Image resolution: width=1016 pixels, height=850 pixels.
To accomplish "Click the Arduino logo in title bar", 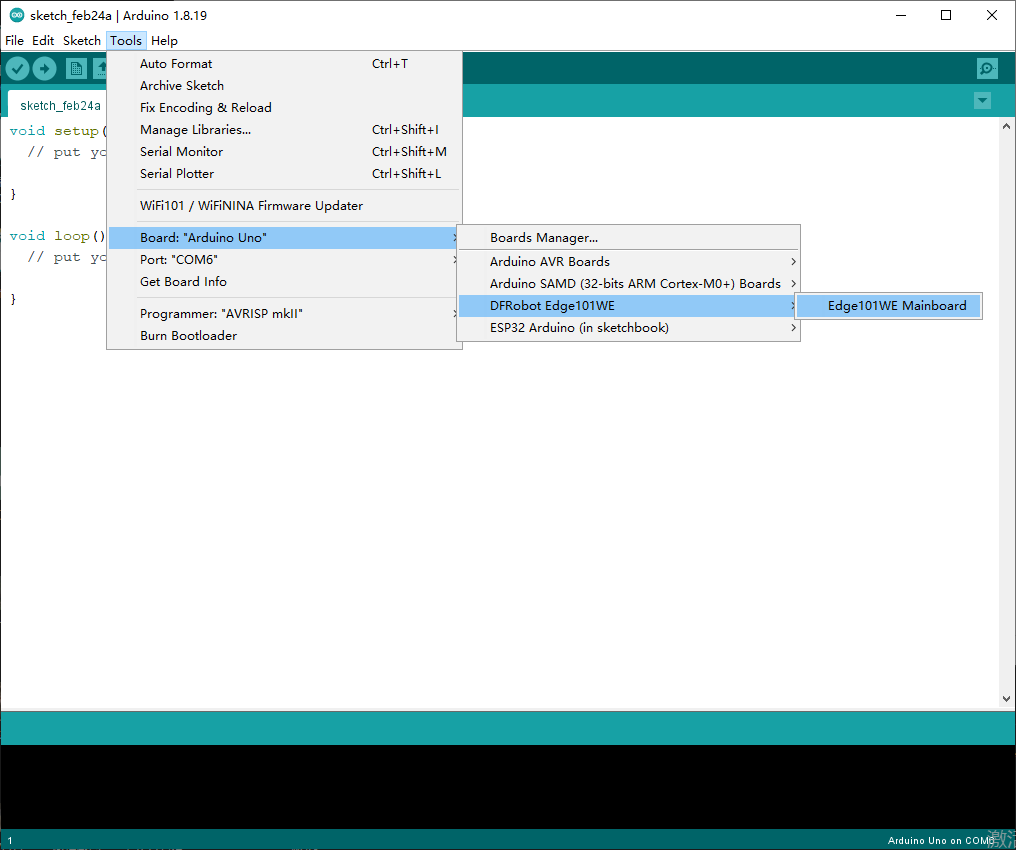I will coord(17,15).
